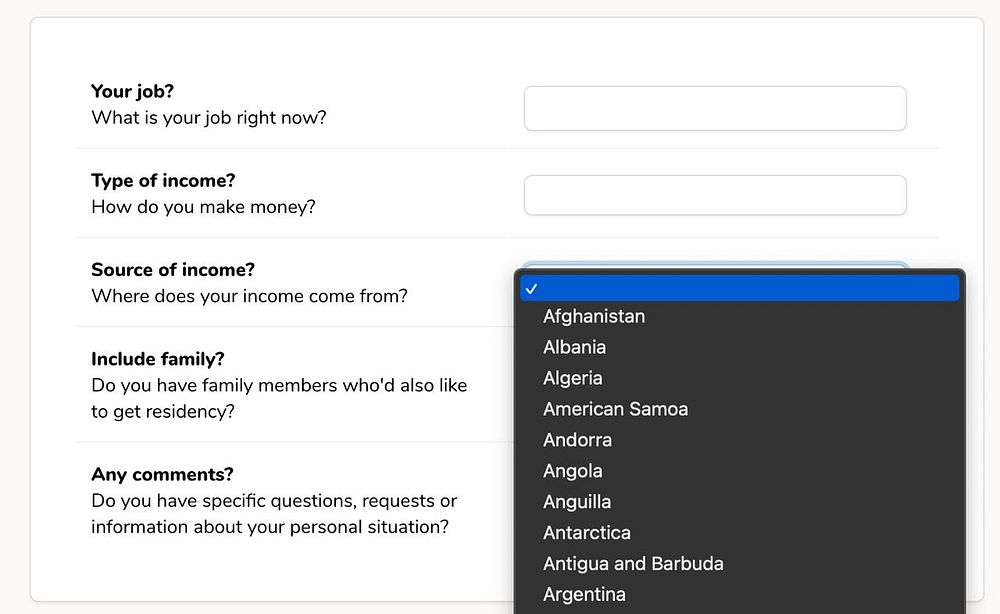Choose Anguilla in the country list
Screen dimensions: 1000x614
tap(577, 502)
